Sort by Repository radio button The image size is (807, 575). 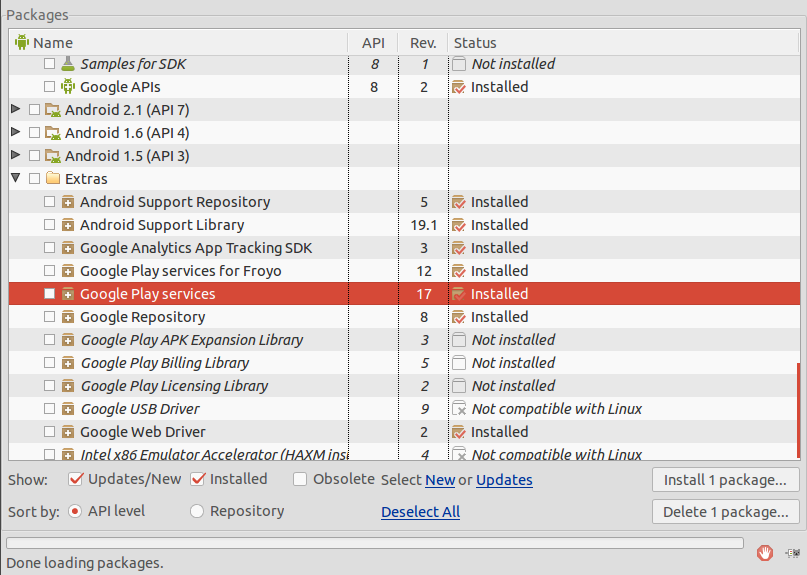tap(197, 511)
